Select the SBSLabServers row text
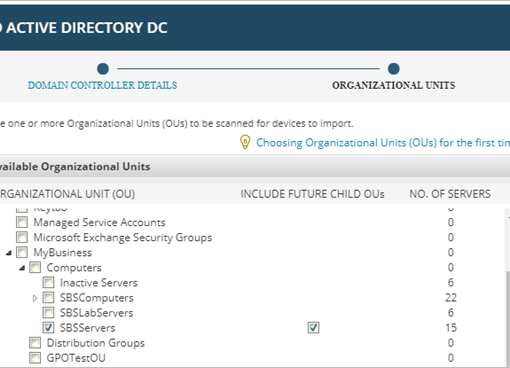The image size is (510, 368). [x=96, y=313]
